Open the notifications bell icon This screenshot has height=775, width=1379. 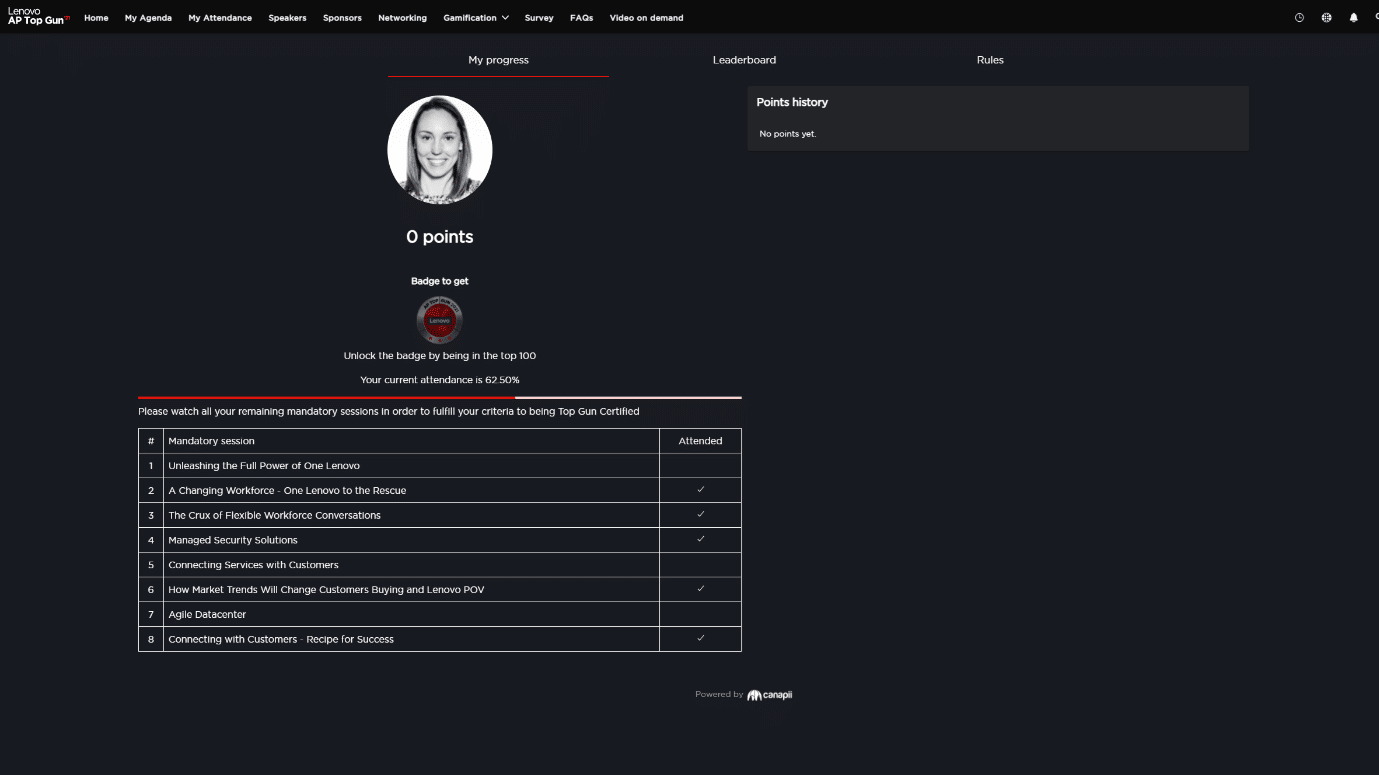1353,17
